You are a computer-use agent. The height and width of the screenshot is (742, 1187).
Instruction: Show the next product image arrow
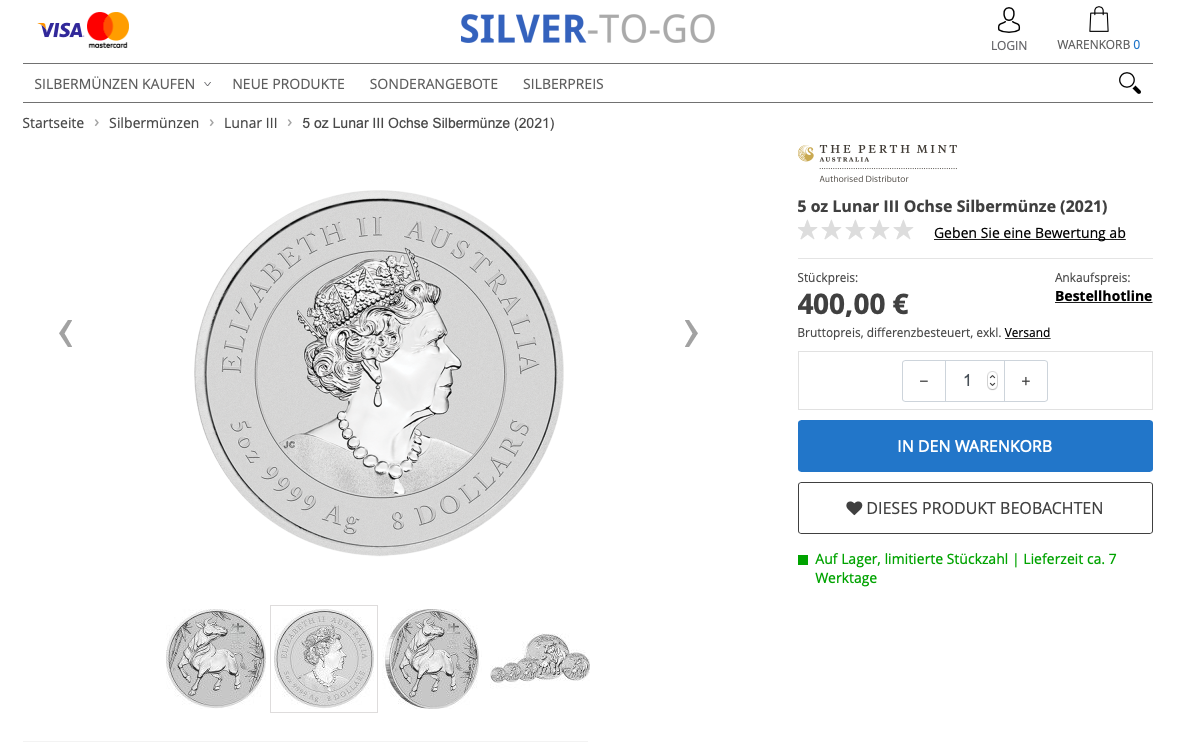pyautogui.click(x=690, y=332)
